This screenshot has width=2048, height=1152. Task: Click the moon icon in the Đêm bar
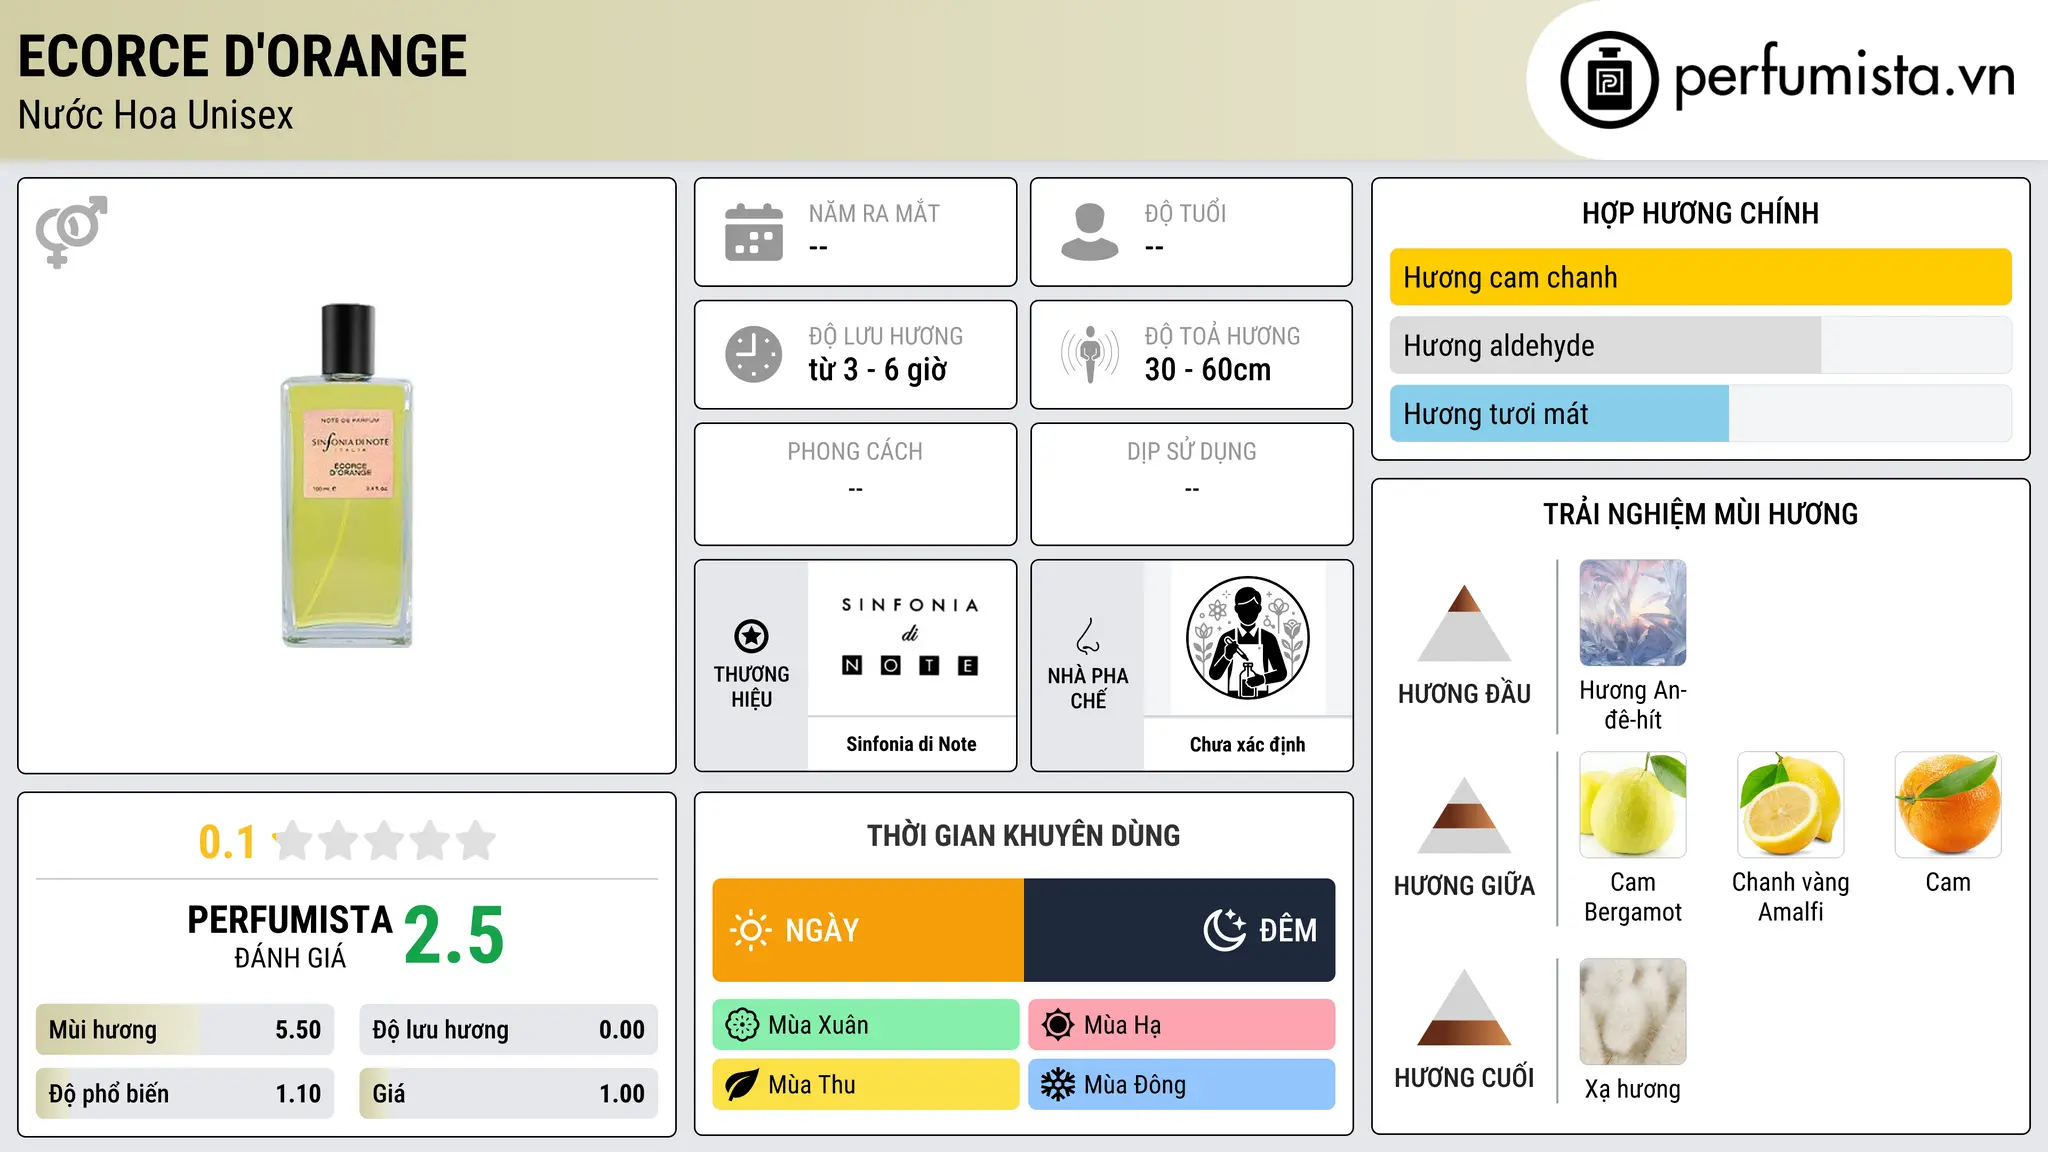(x=1224, y=930)
